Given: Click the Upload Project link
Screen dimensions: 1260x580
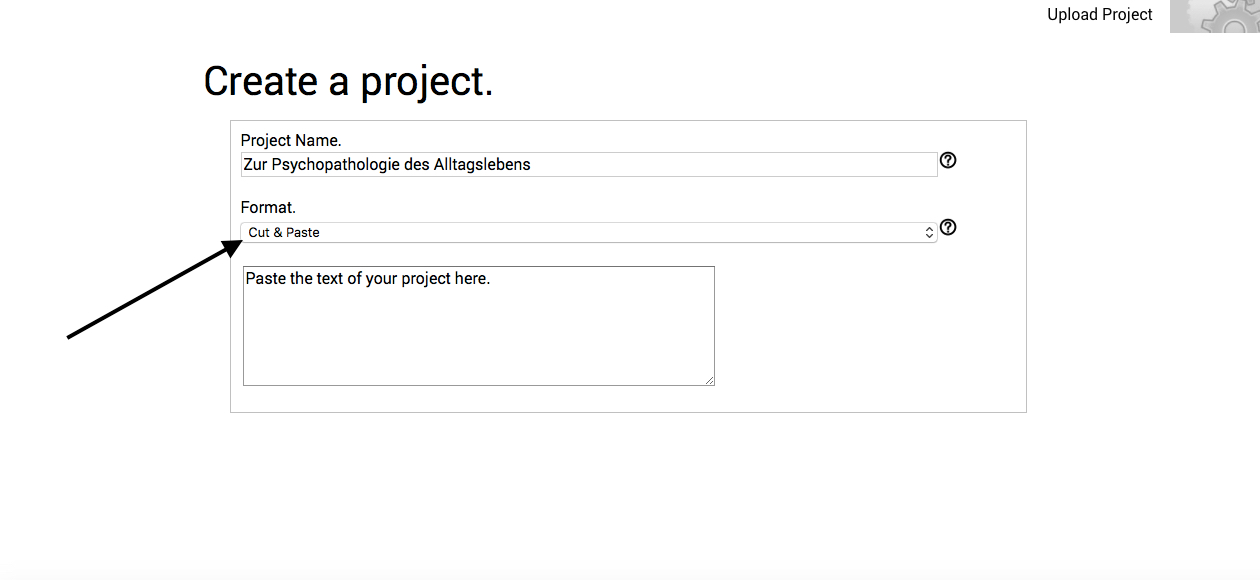Looking at the screenshot, I should click(x=1100, y=15).
